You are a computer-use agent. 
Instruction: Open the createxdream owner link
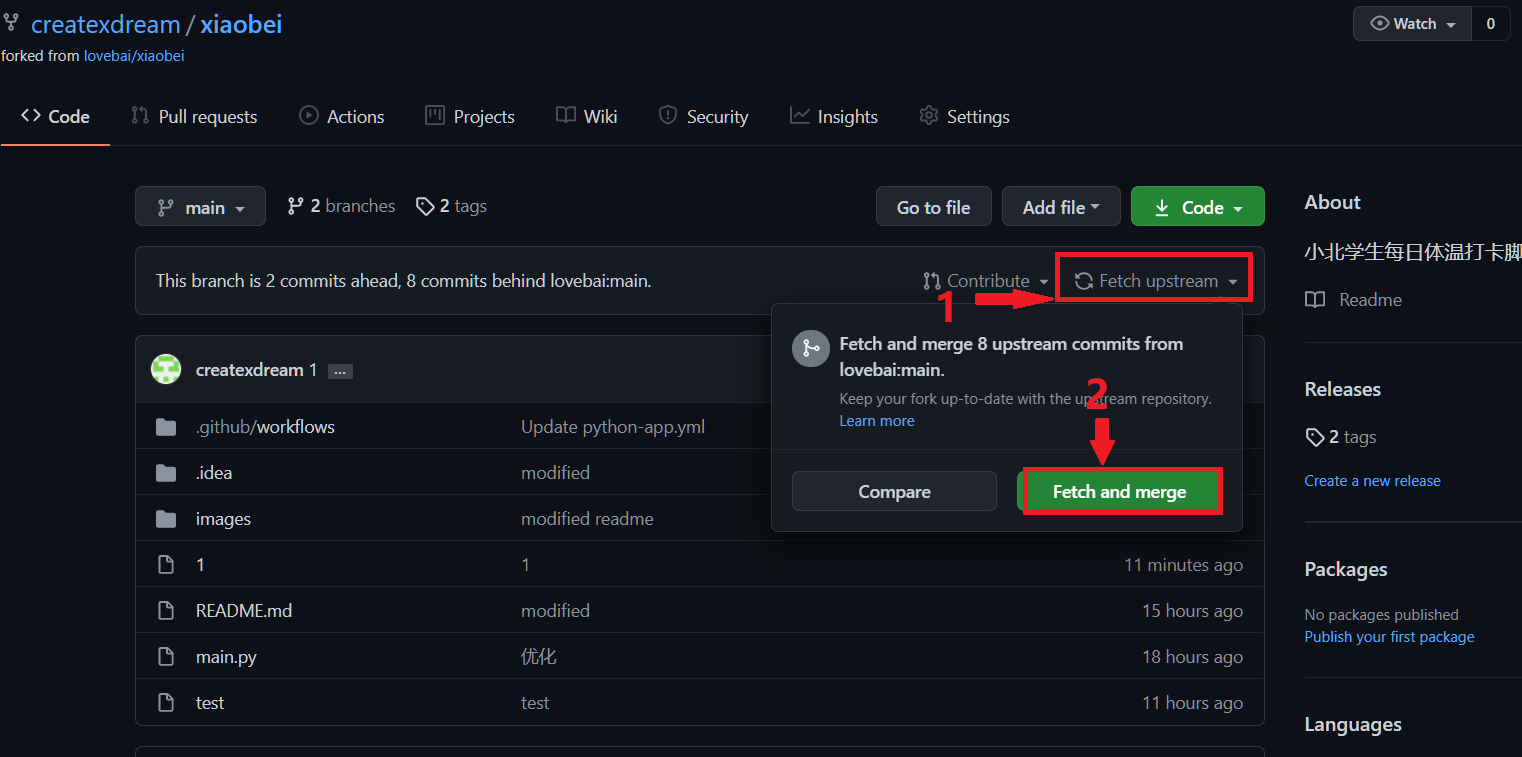pyautogui.click(x=106, y=24)
